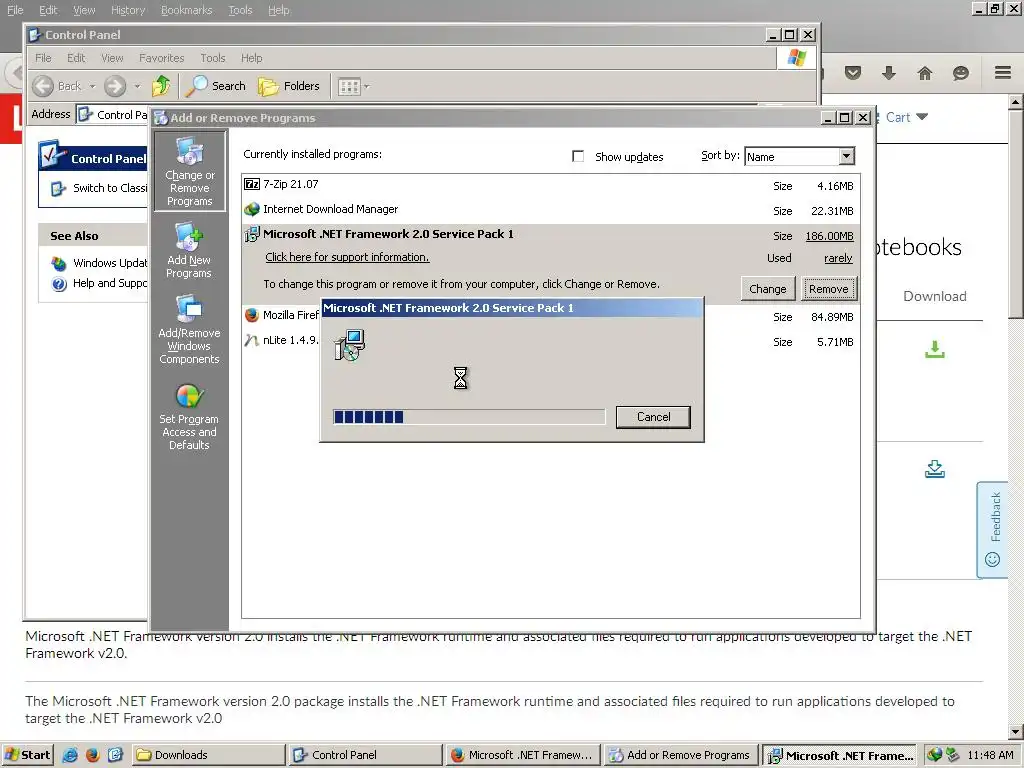Click the Remove button for .NET Framework
This screenshot has height=768, width=1024.
[x=829, y=289]
